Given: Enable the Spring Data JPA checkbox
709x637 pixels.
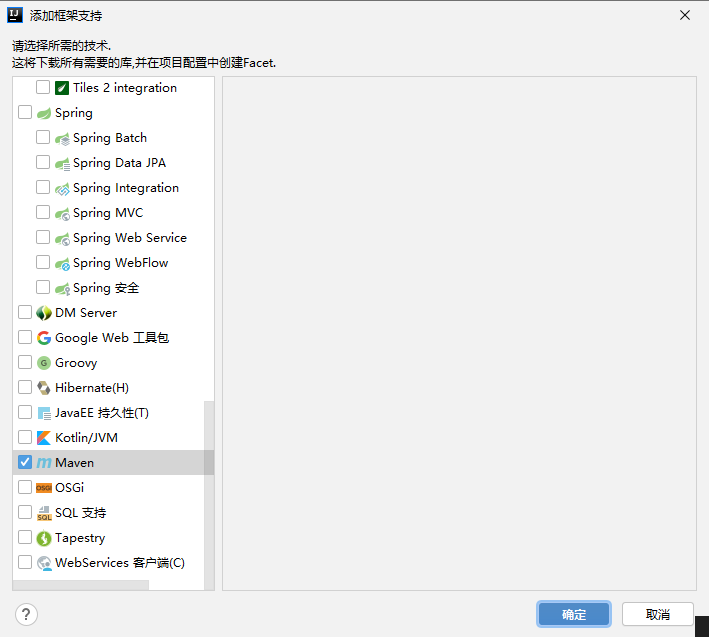Looking at the screenshot, I should coord(43,162).
